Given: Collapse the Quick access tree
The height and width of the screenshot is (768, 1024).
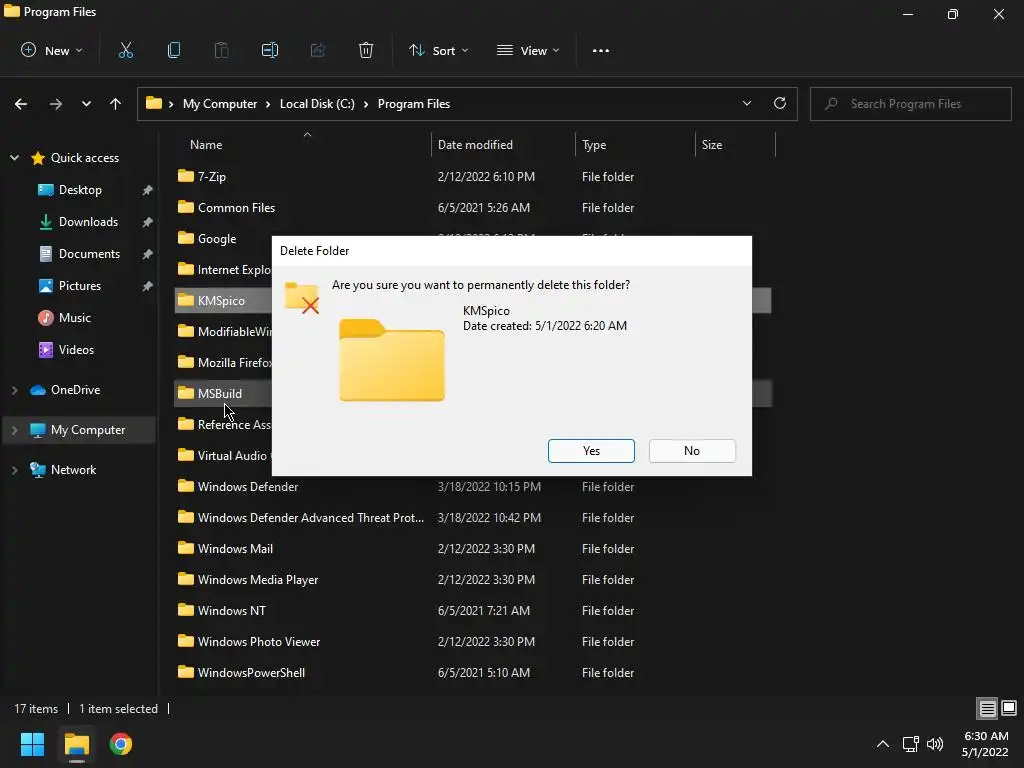Looking at the screenshot, I should [x=14, y=157].
